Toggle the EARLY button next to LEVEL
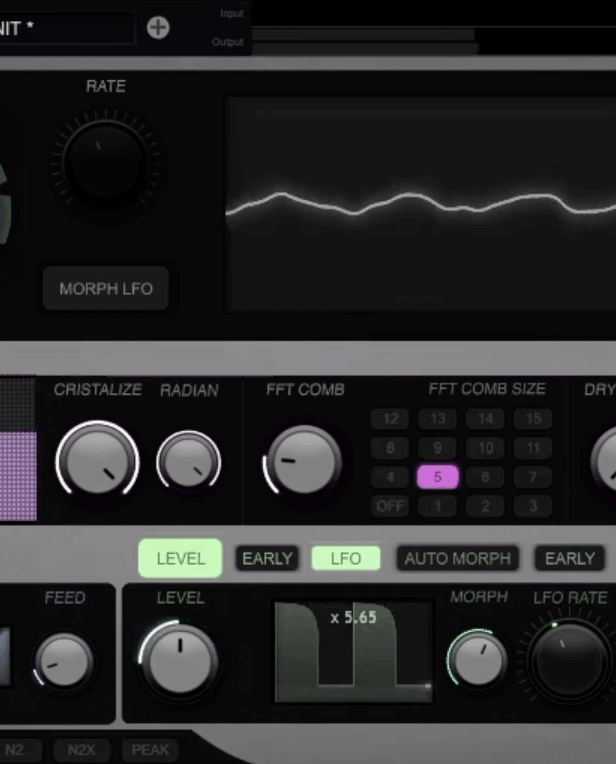 click(267, 558)
